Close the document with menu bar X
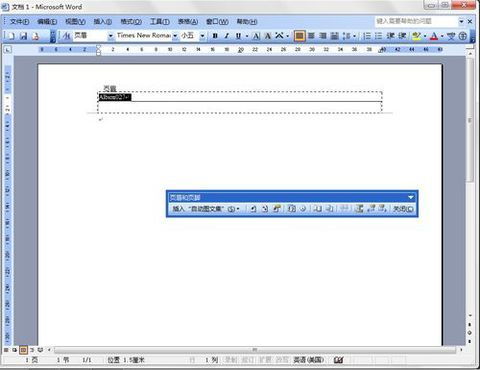 click(x=470, y=21)
